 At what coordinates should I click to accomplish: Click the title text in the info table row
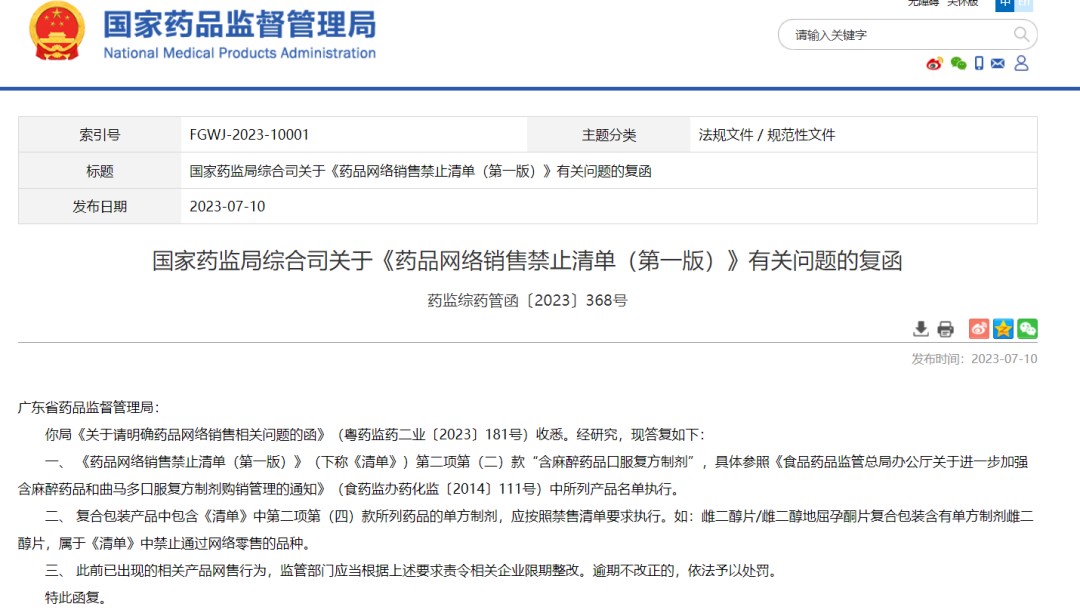(420, 171)
